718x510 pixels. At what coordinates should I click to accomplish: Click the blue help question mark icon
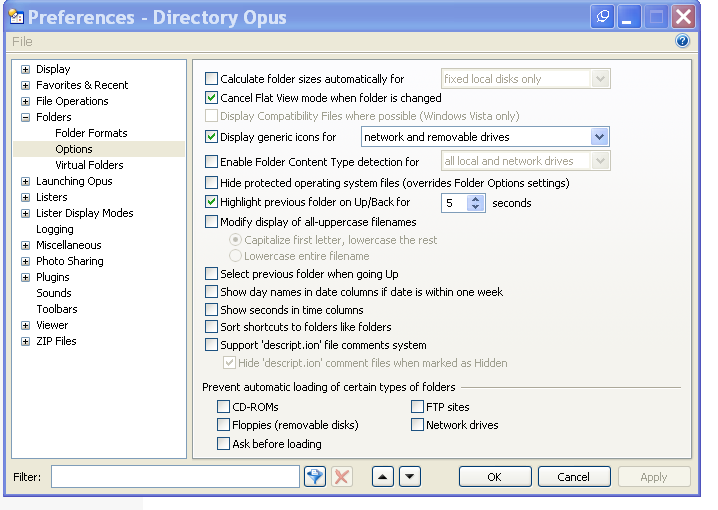click(x=682, y=41)
